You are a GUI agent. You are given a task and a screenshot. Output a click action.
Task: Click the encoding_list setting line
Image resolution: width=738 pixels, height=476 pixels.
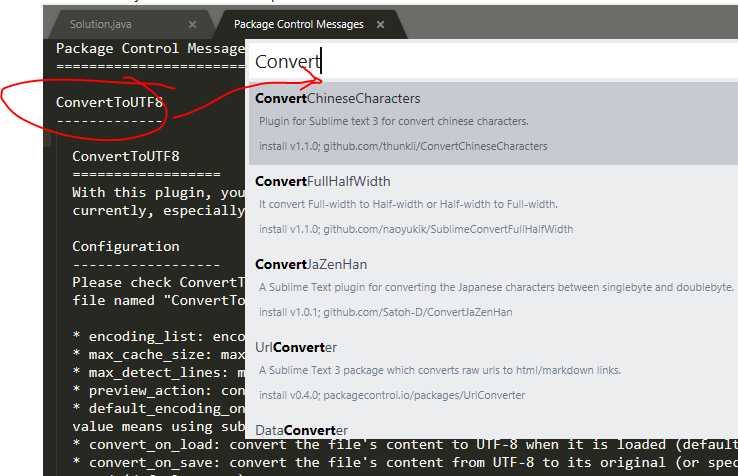click(x=159, y=337)
